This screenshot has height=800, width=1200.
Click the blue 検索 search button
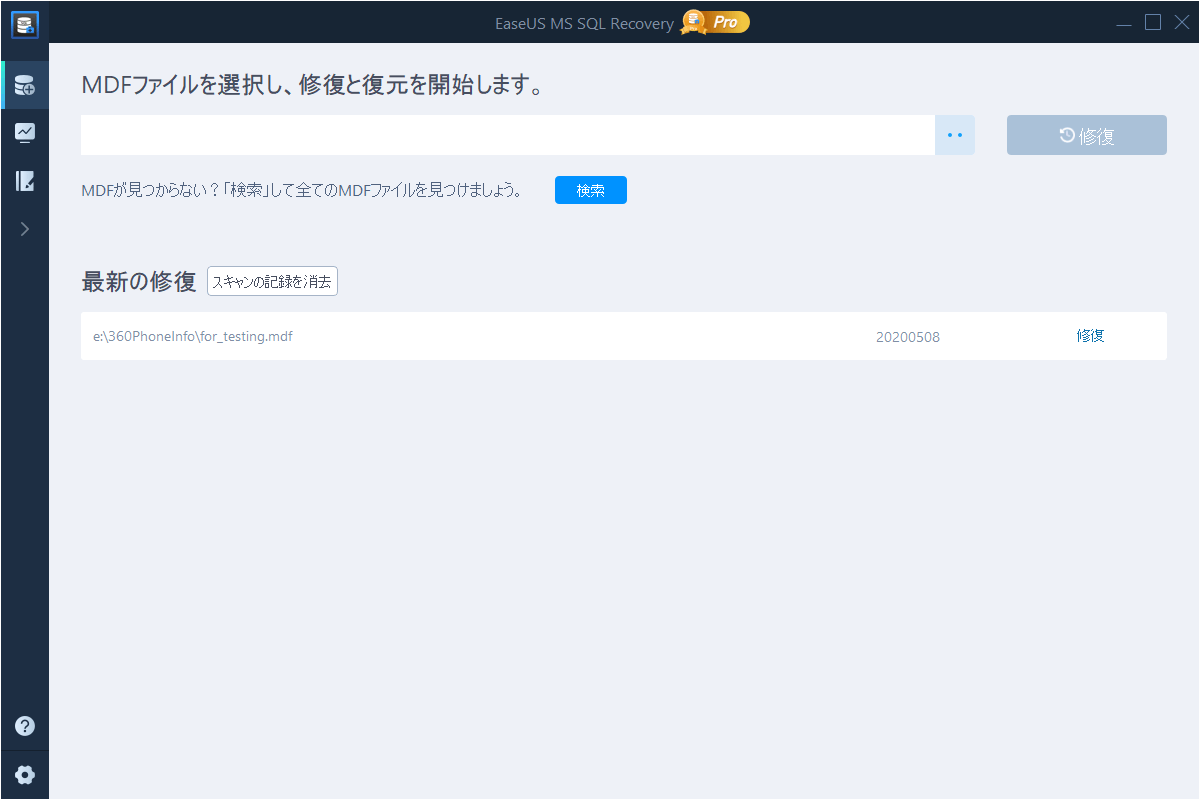[591, 190]
